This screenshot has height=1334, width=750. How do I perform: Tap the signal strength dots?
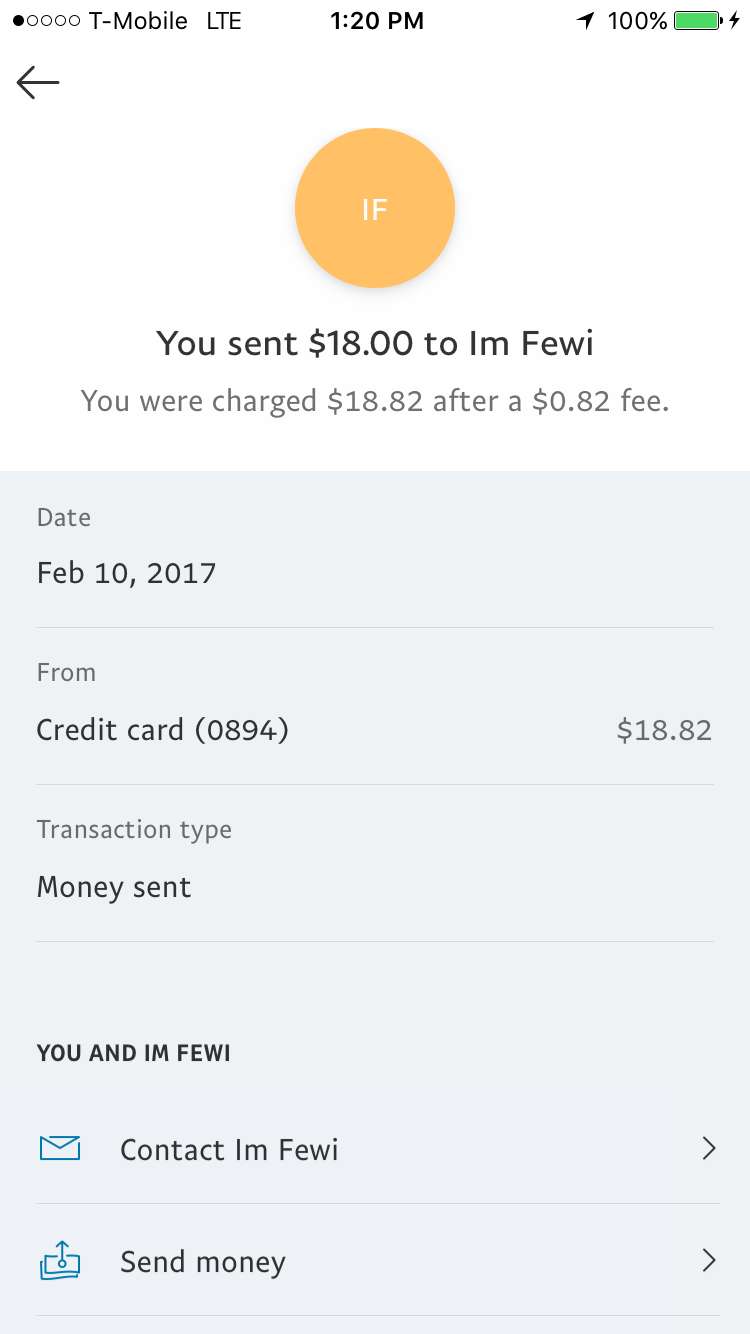pos(46,20)
